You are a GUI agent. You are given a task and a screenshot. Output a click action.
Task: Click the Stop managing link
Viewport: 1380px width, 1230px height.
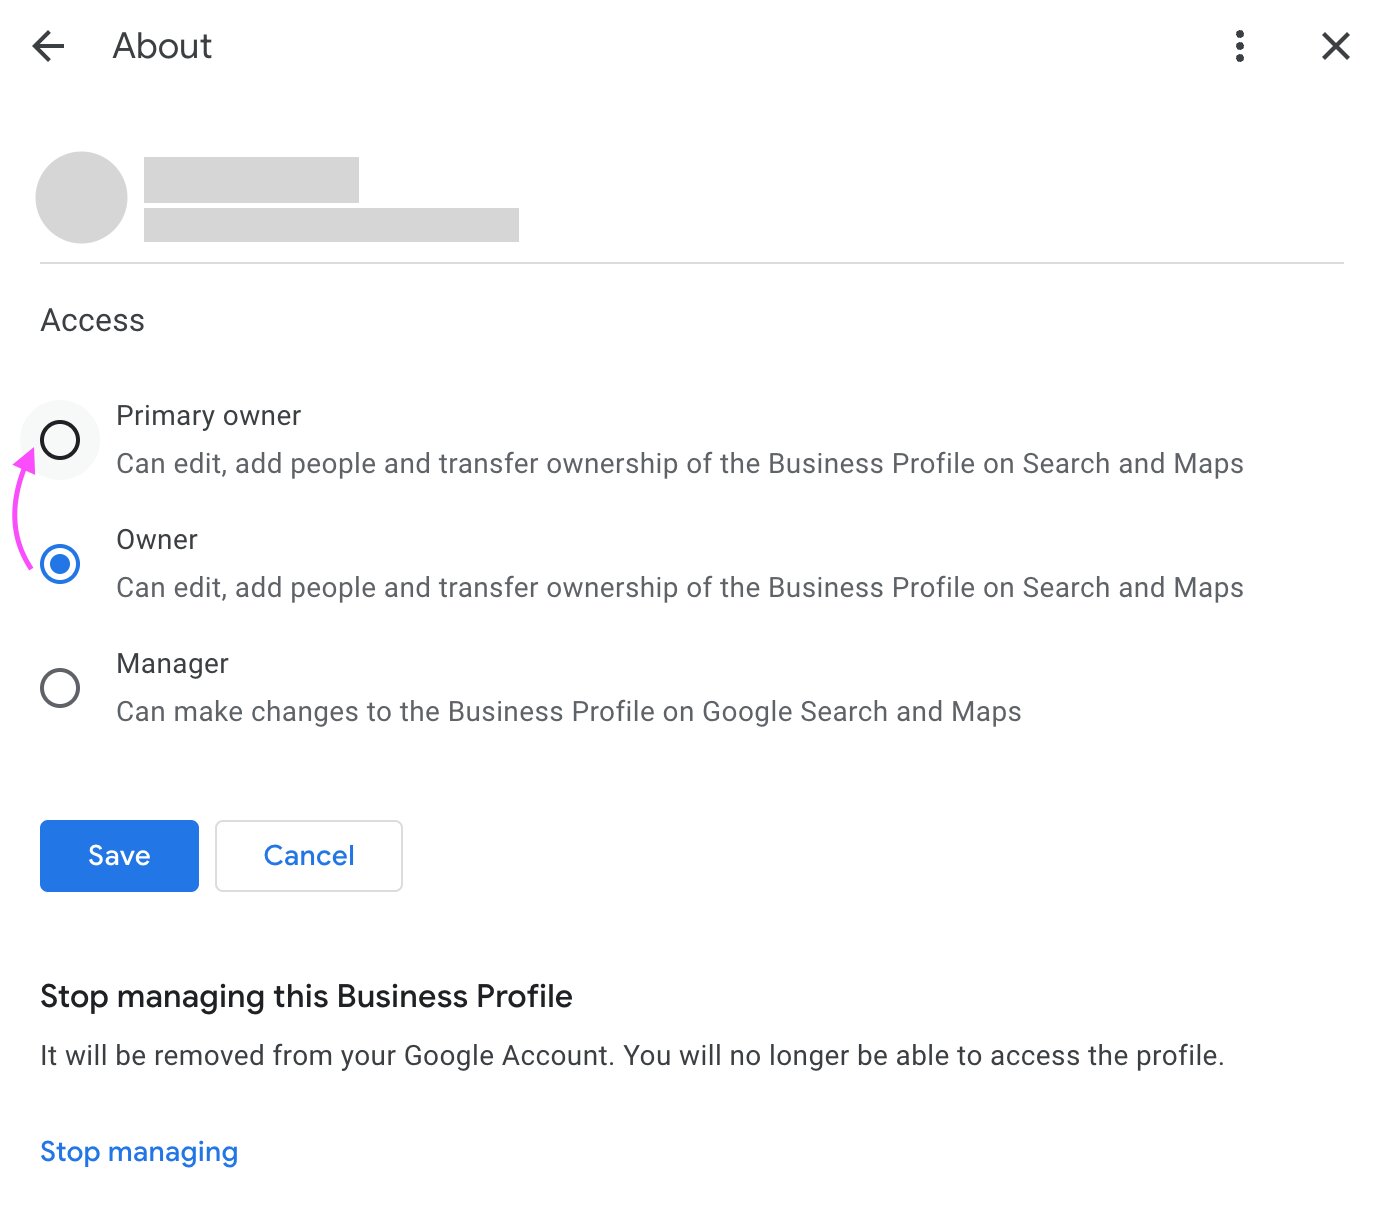(139, 1151)
